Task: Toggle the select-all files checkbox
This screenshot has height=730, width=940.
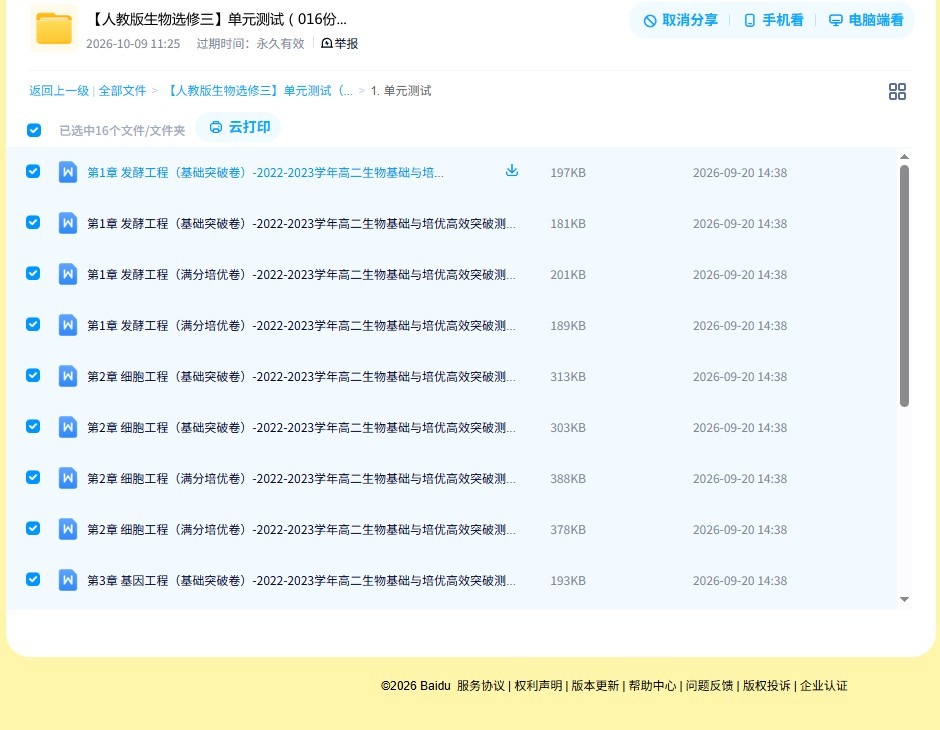Action: tap(34, 130)
